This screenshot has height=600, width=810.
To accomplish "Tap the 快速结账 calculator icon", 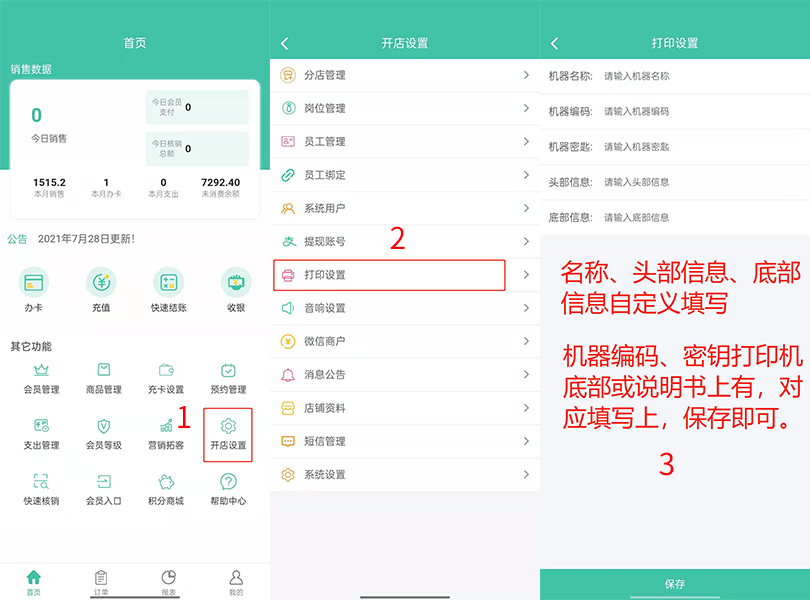I will click(168, 283).
